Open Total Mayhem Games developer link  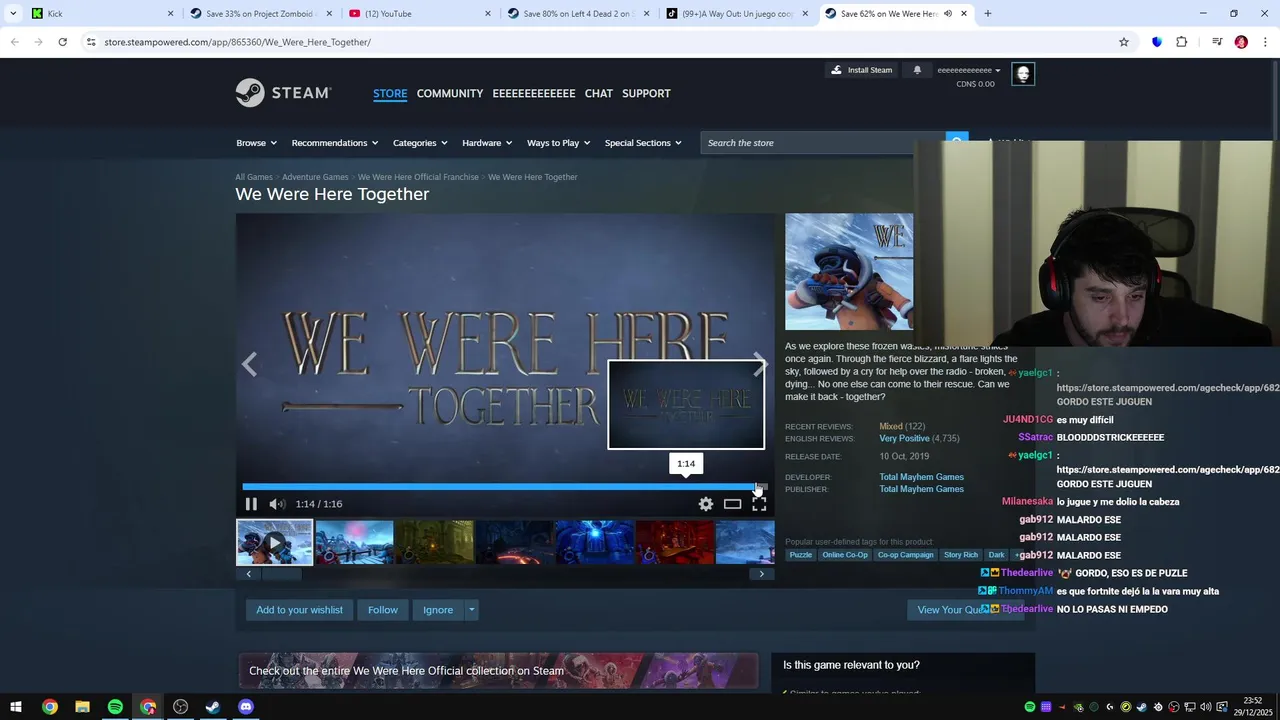tap(921, 477)
